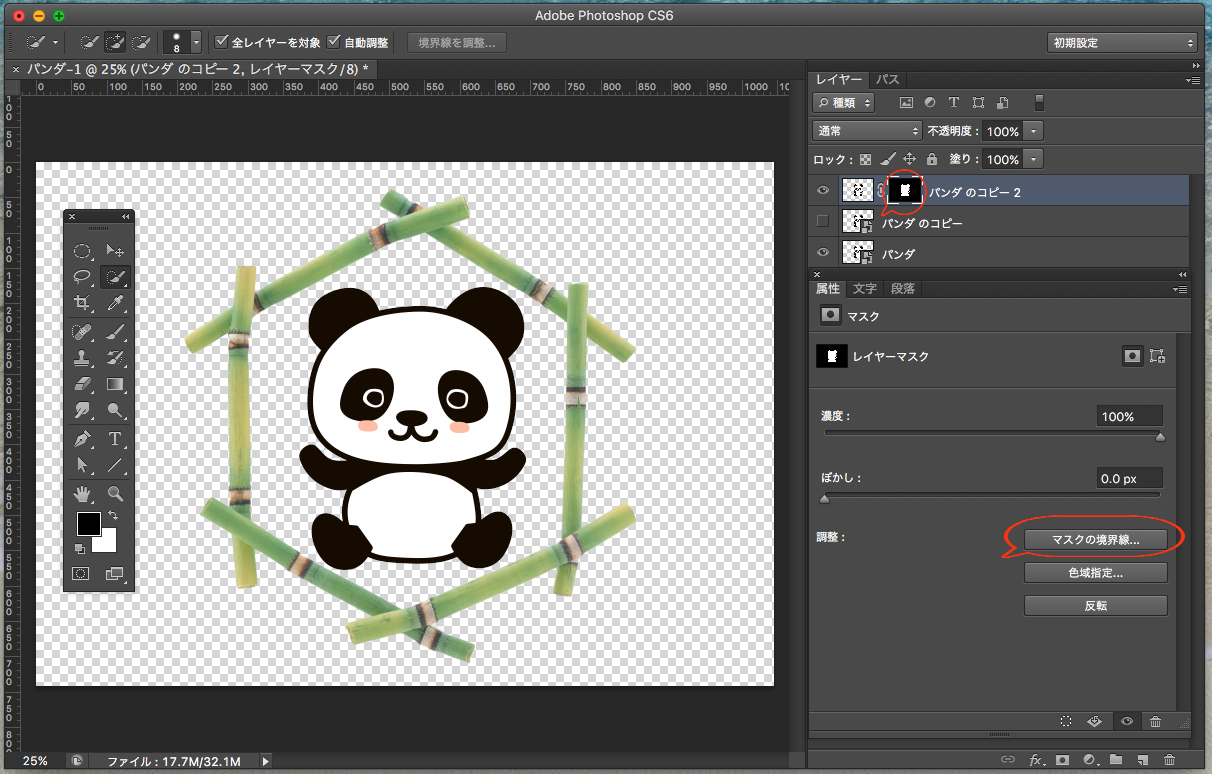1212x774 pixels.
Task: Show the hidden パンダ のコピー layer
Action: (823, 221)
